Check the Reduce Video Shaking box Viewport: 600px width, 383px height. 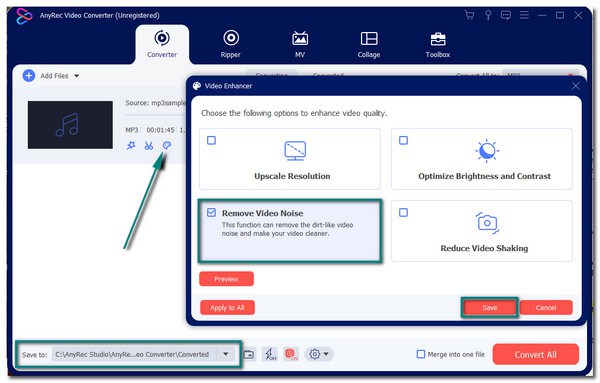pos(403,213)
